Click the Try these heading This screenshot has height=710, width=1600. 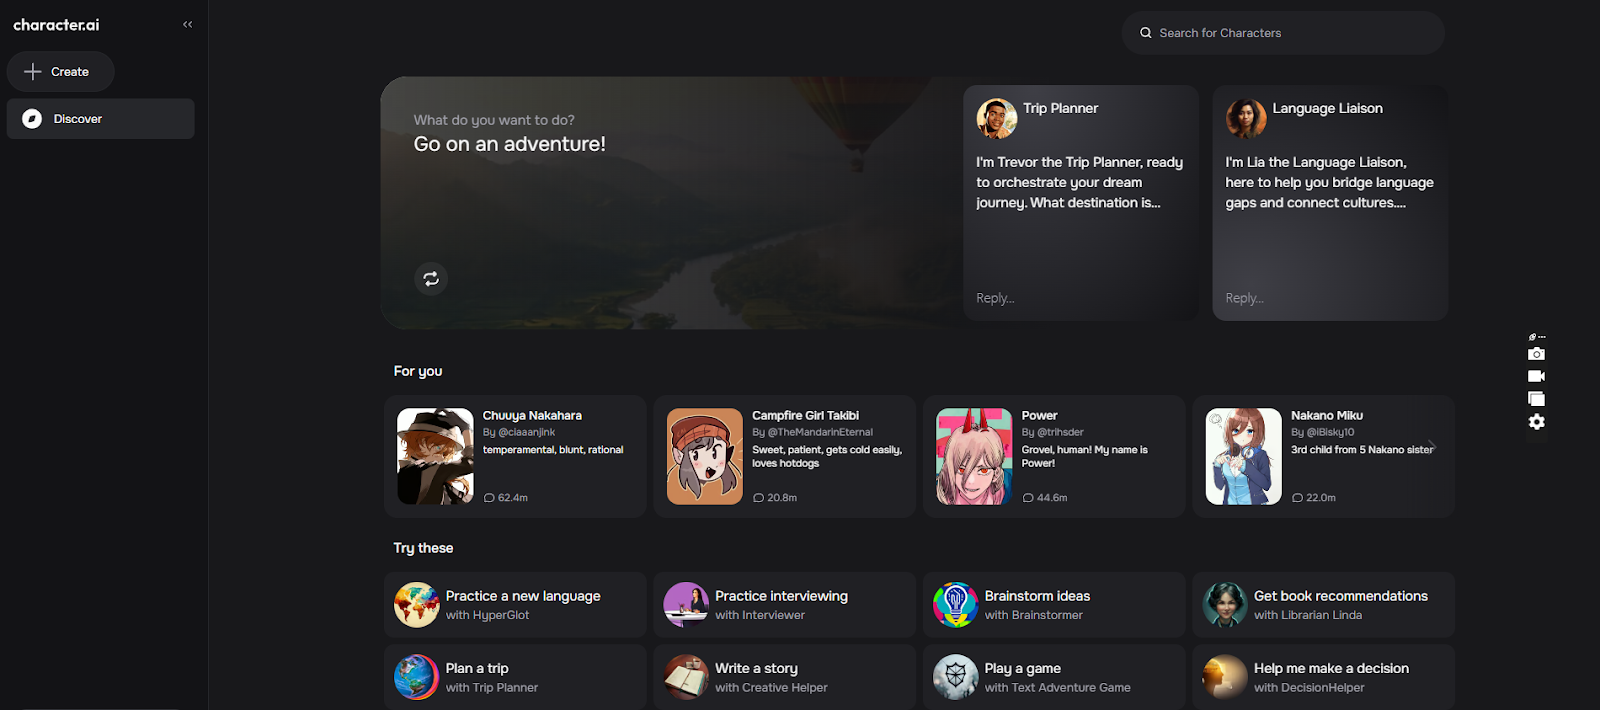coord(423,548)
